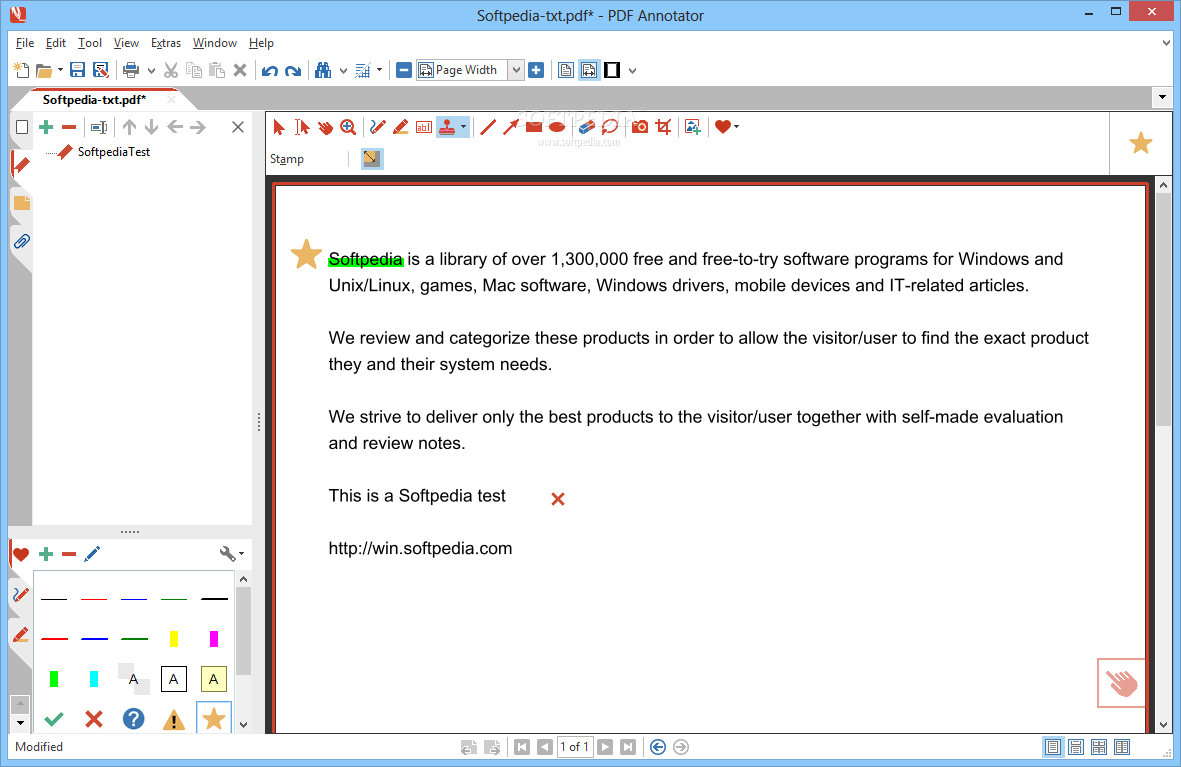The width and height of the screenshot is (1181, 767).
Task: Select the Text Select cursor tool
Action: tap(302, 127)
